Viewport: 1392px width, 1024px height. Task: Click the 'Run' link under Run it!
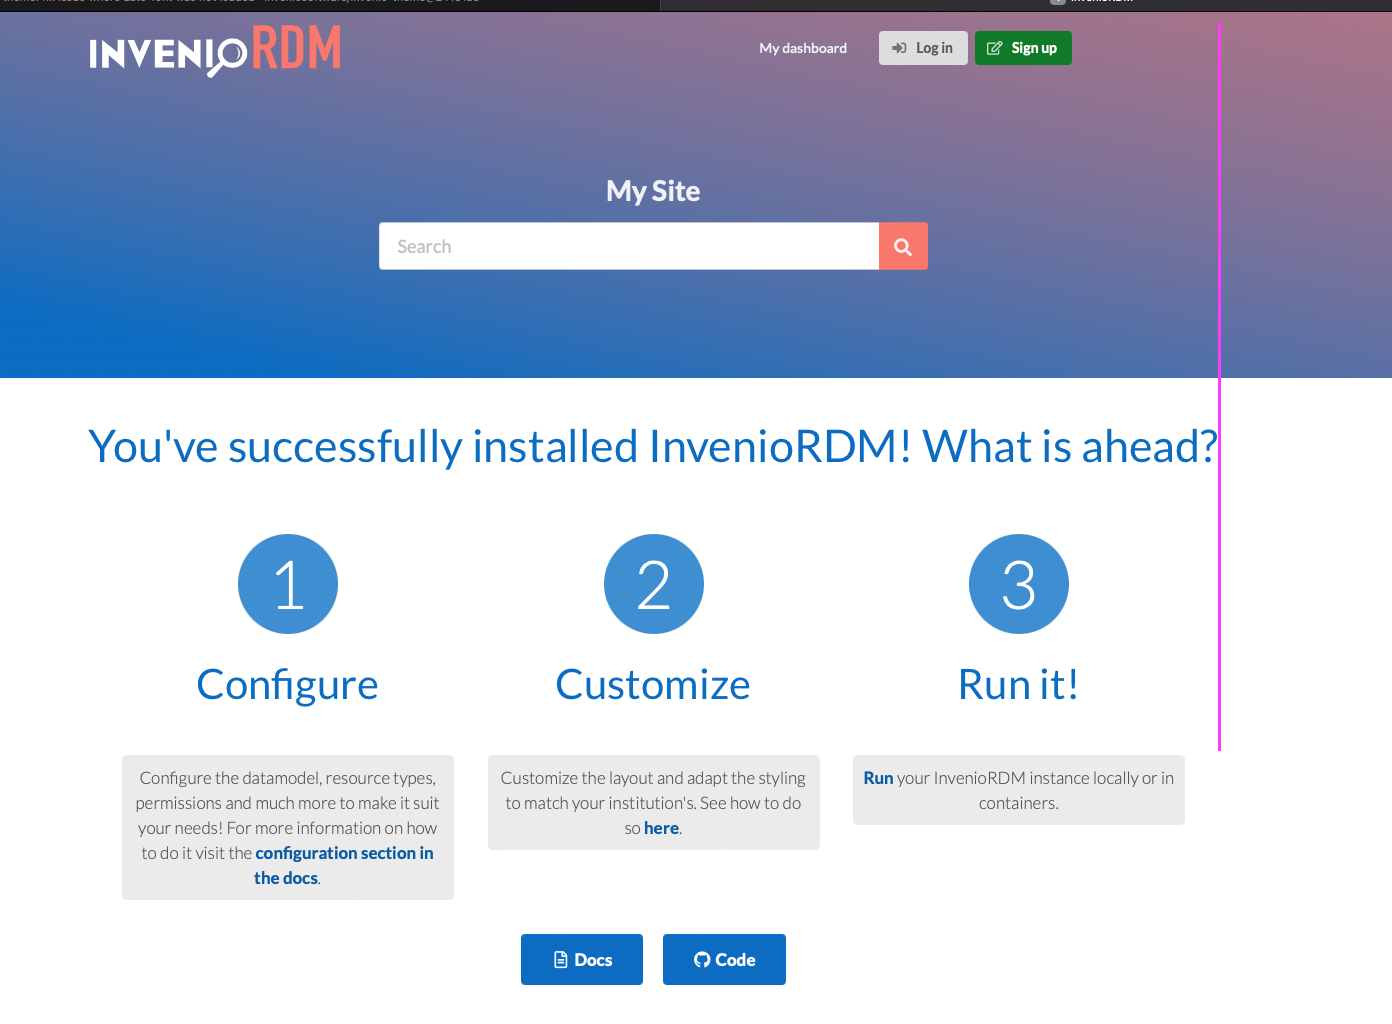[878, 777]
